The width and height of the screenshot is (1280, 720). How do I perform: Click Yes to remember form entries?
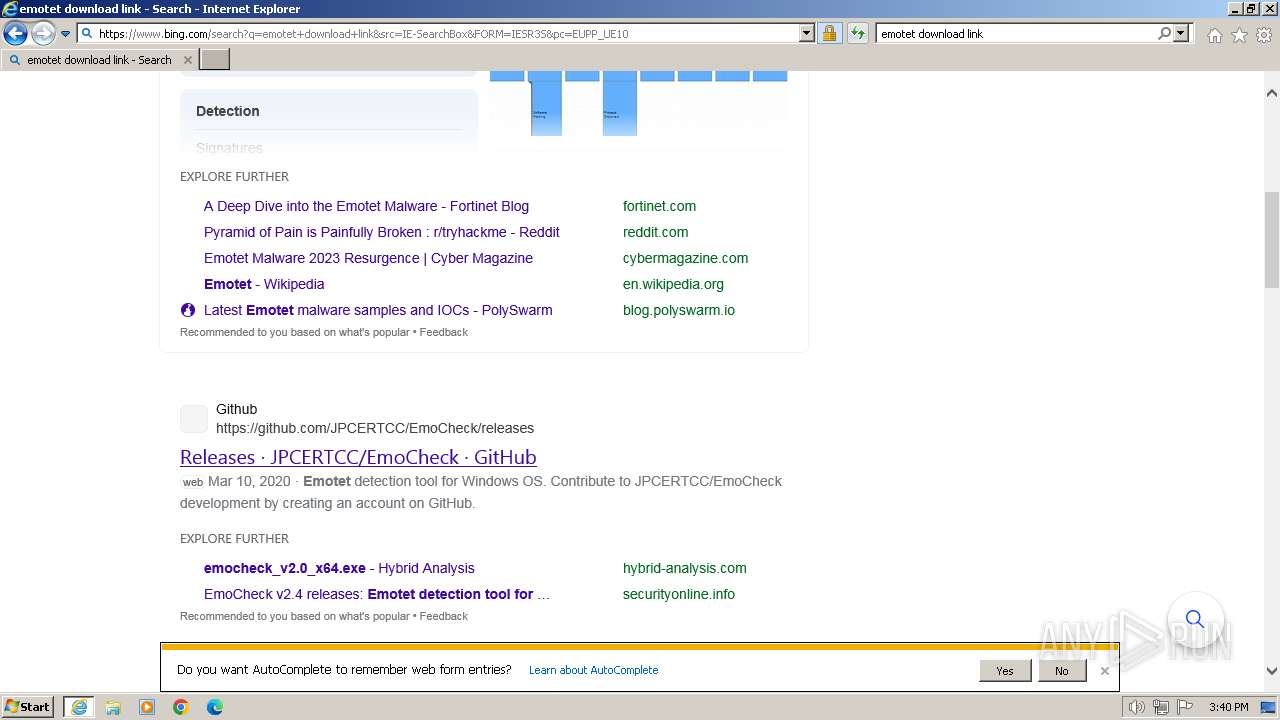[x=1005, y=671]
